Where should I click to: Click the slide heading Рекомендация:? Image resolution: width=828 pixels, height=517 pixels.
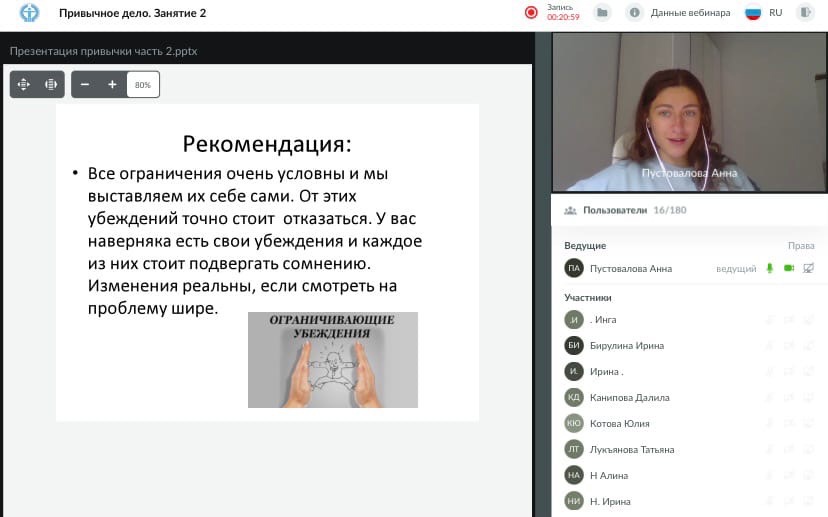click(x=267, y=144)
